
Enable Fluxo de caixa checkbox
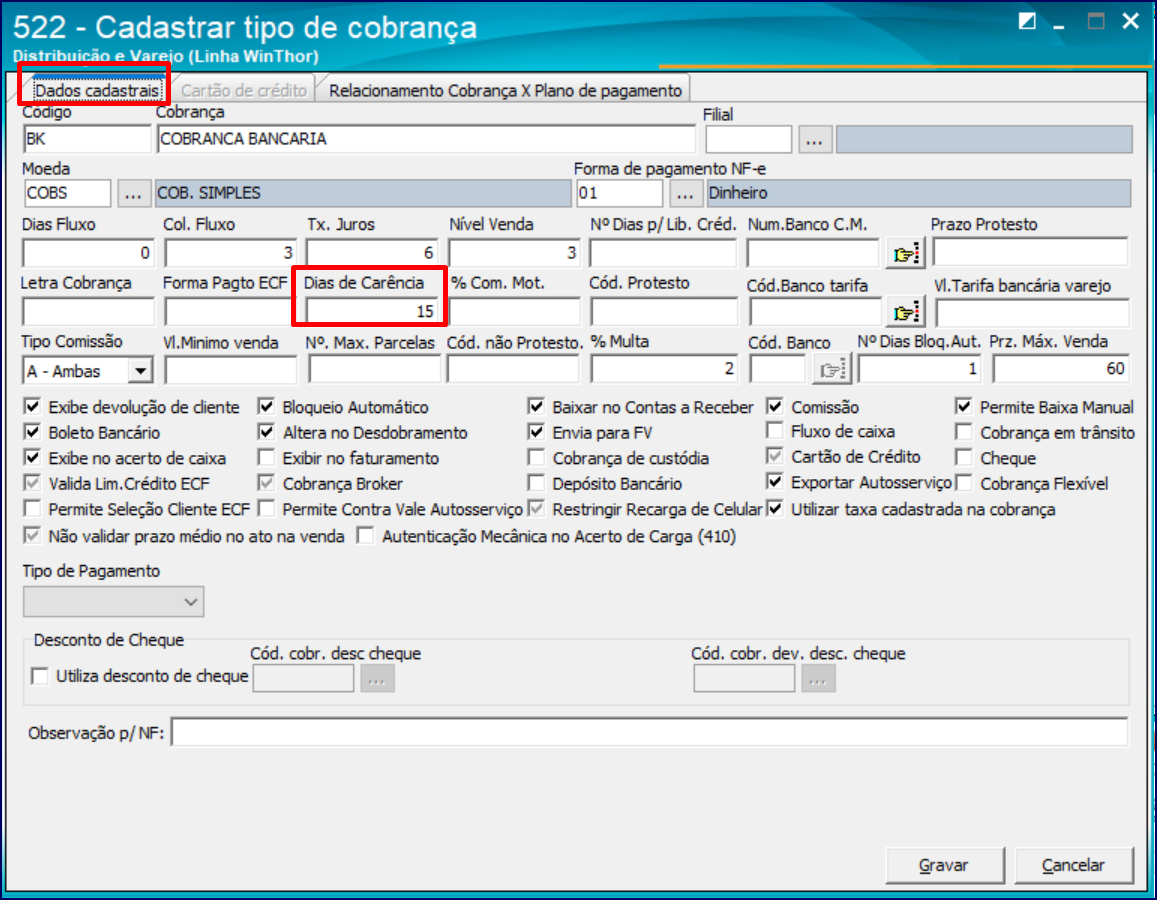pyautogui.click(x=775, y=431)
